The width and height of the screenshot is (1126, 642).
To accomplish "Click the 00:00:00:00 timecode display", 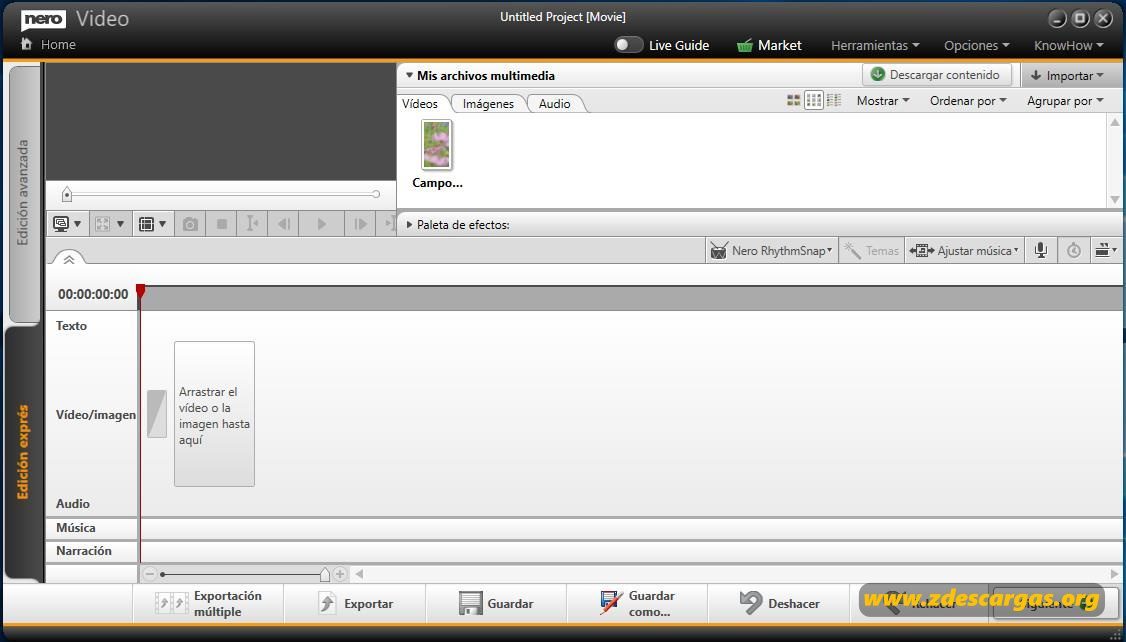I will point(93,294).
